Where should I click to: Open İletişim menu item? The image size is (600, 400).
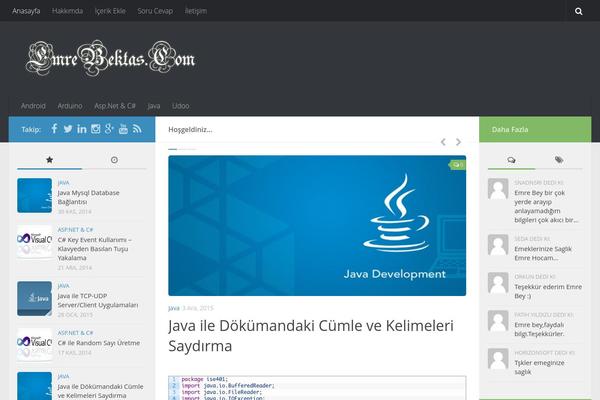tap(196, 11)
